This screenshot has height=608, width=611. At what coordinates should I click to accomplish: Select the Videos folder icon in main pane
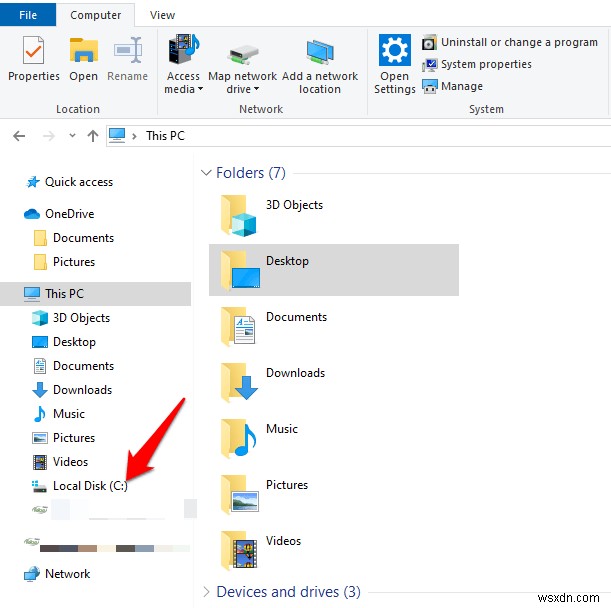point(239,550)
